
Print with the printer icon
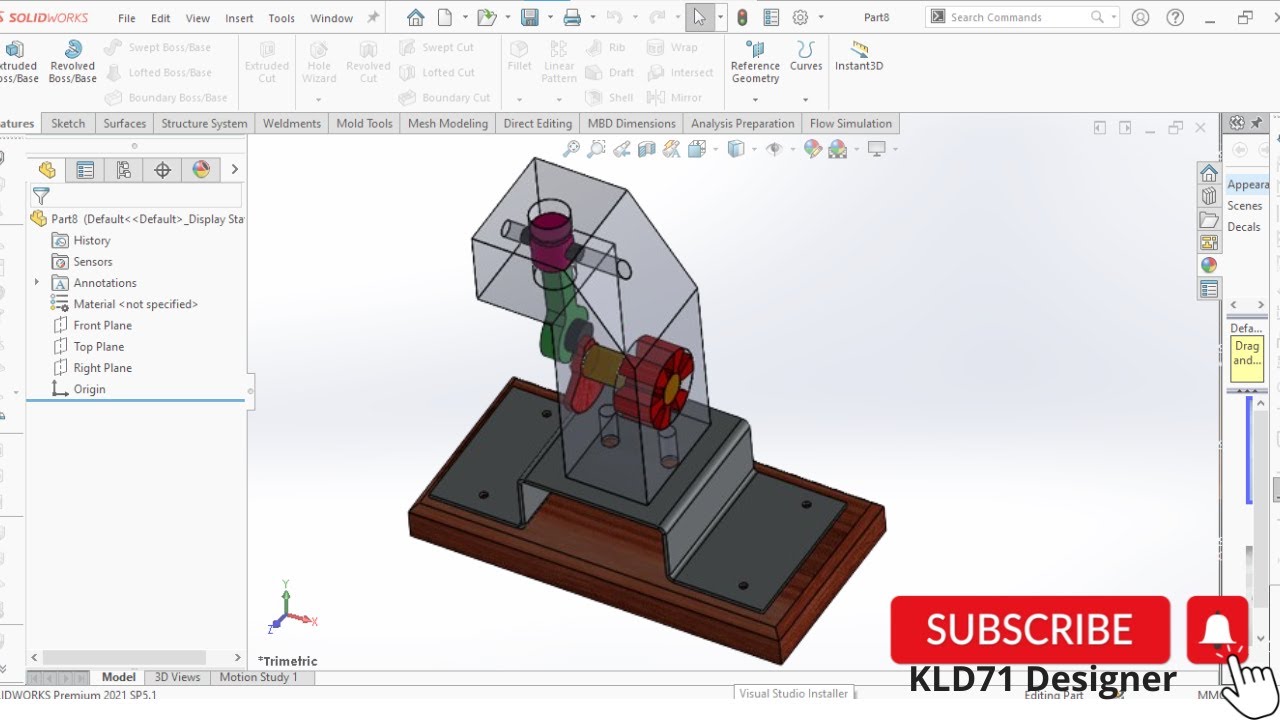pyautogui.click(x=572, y=17)
